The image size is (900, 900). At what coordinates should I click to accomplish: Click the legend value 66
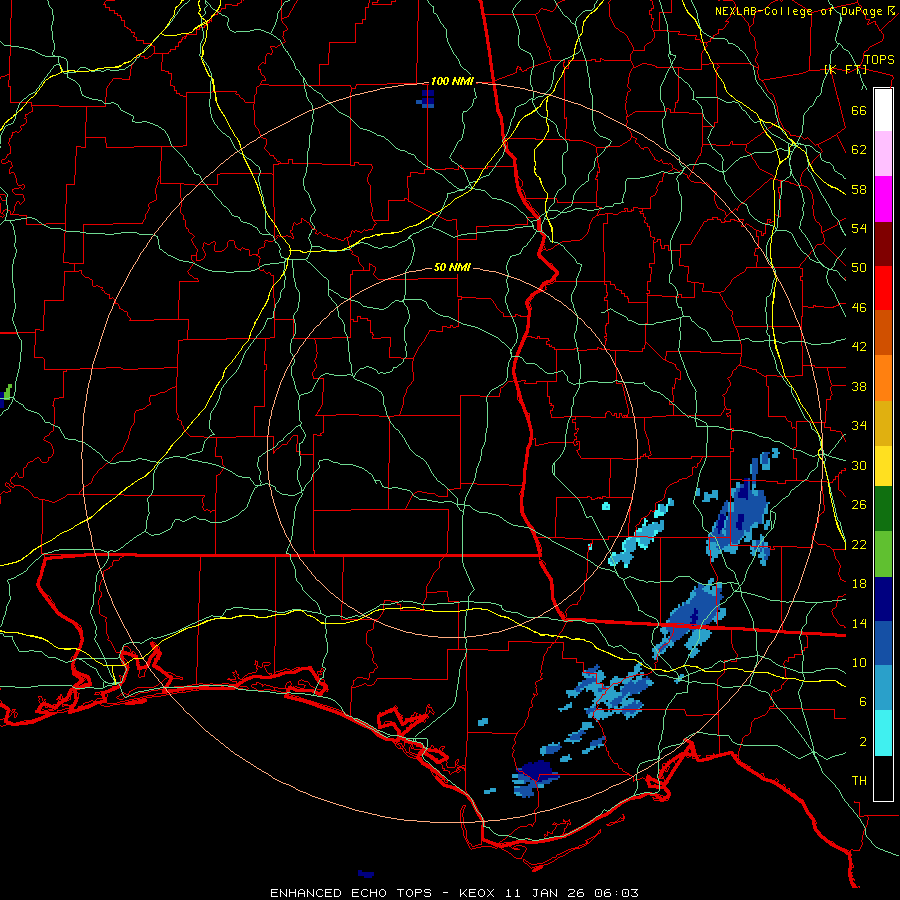pos(859,110)
